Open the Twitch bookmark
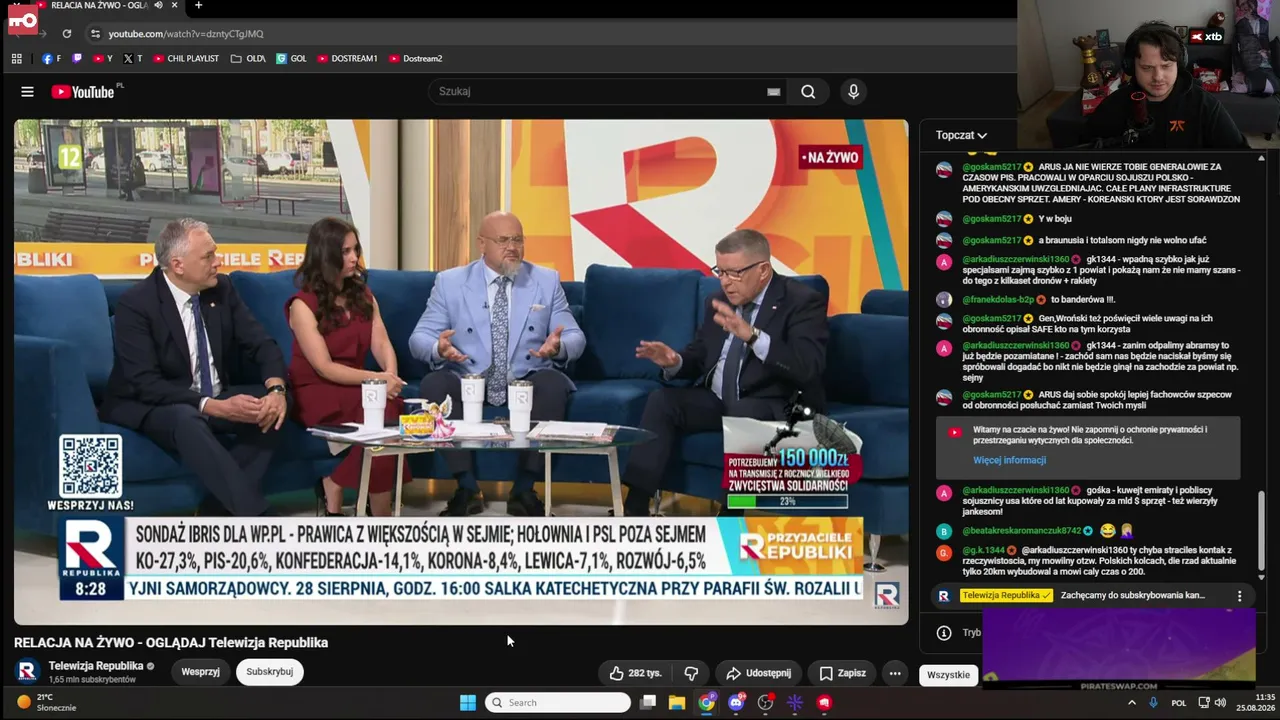The image size is (1280, 720). [x=78, y=59]
